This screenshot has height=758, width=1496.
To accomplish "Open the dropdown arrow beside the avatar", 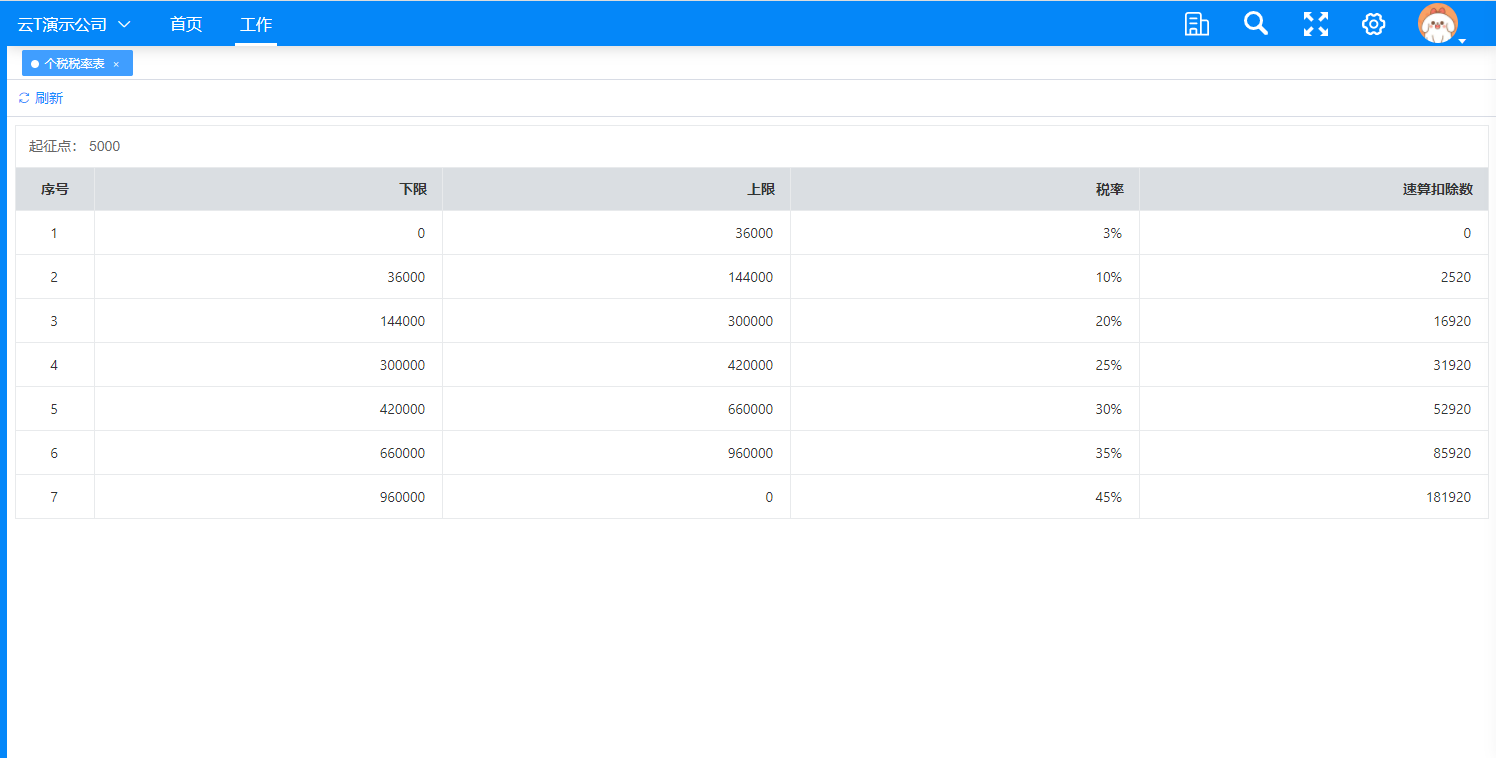I will pyautogui.click(x=1462, y=42).
